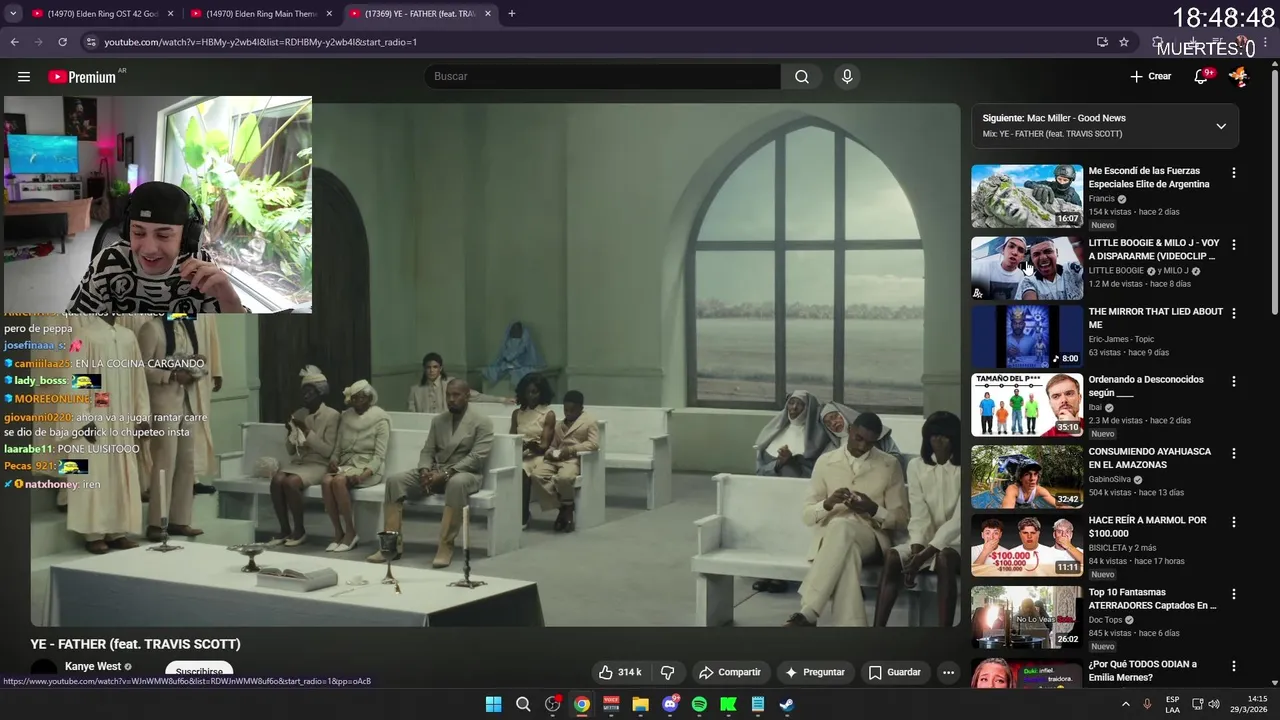Open options menu for Ordenando a Desconocidos
This screenshot has width=1280, height=720.
click(1233, 381)
